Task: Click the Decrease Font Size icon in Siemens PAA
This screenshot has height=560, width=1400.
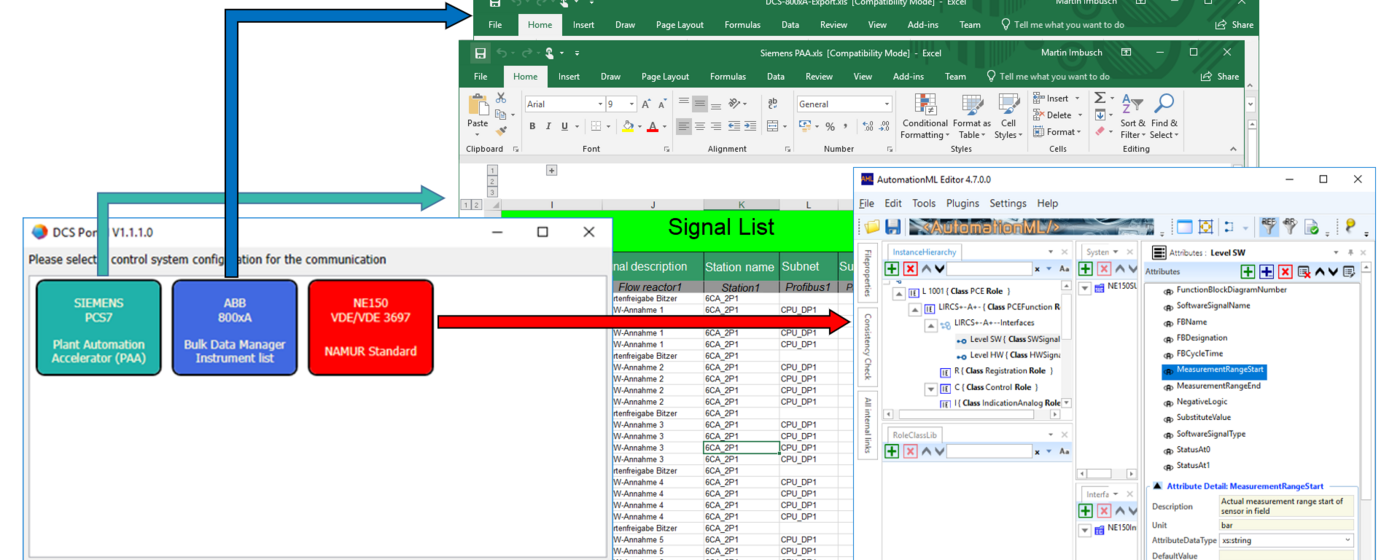Action: click(x=662, y=104)
